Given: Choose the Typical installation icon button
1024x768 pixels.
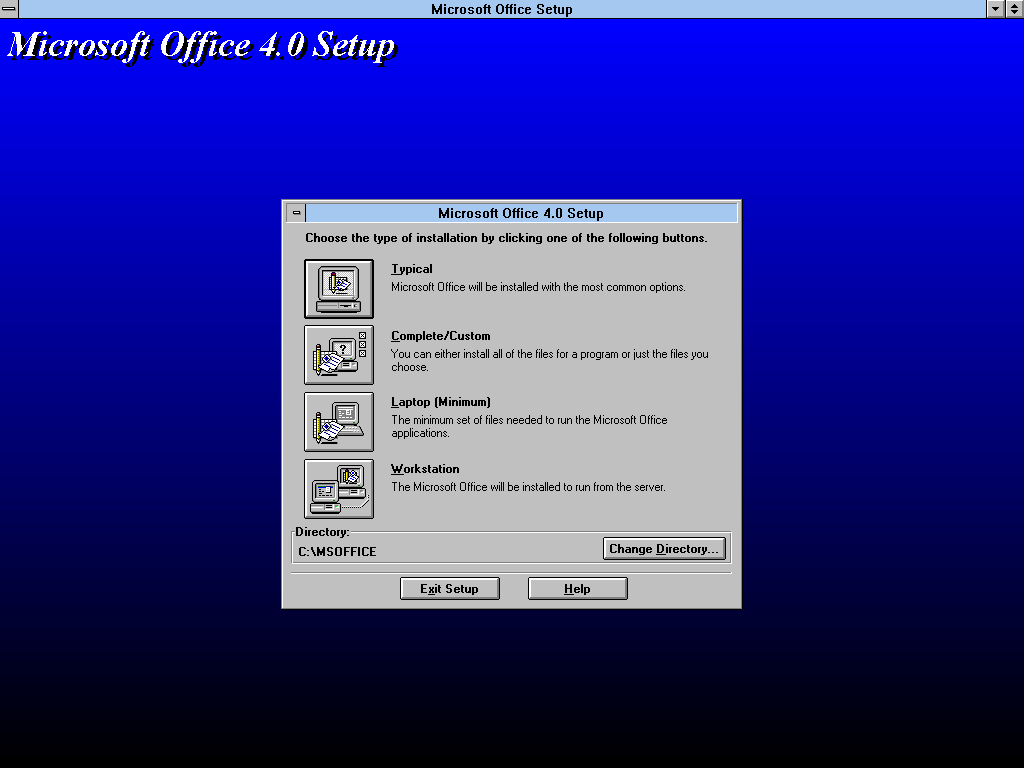Looking at the screenshot, I should click(339, 289).
